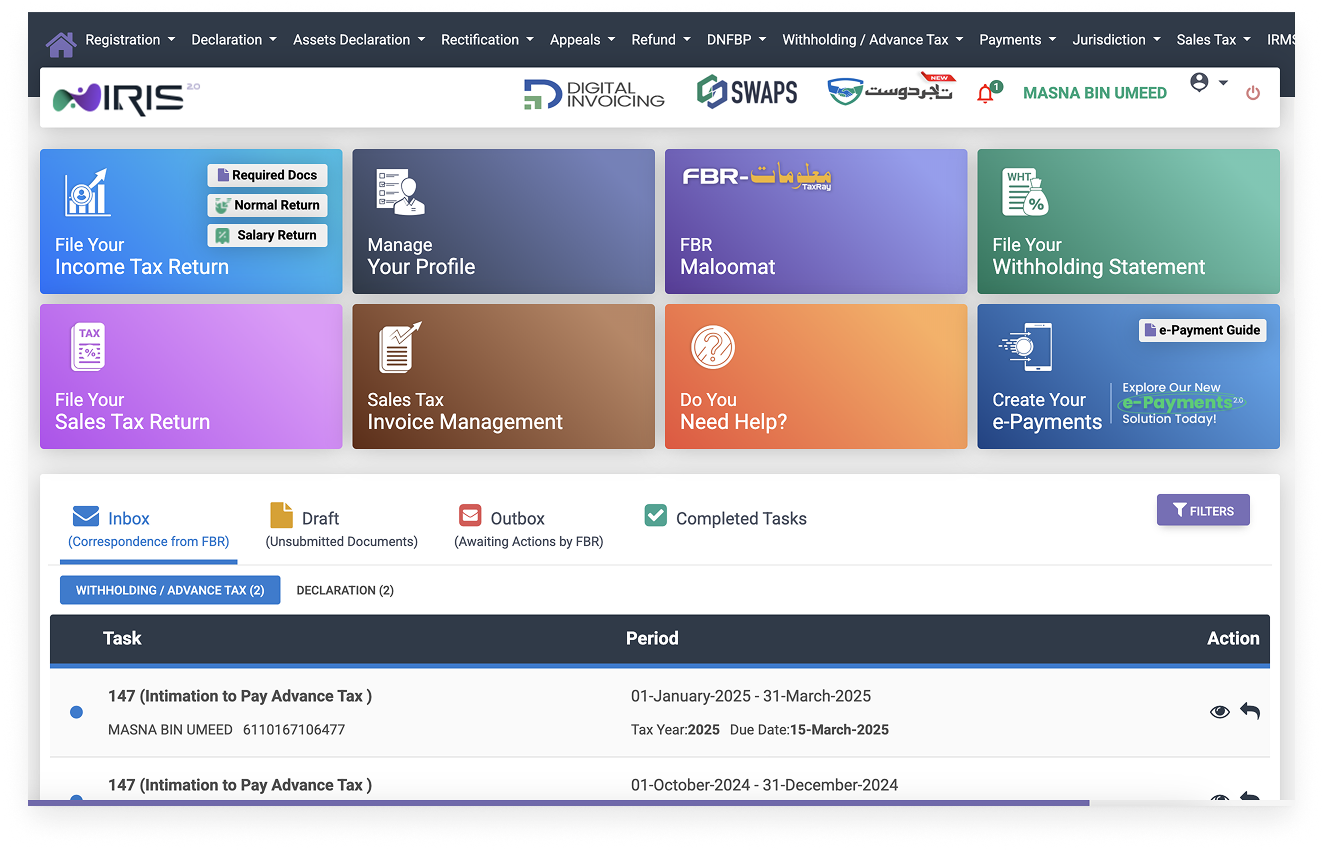The width and height of the screenshot is (1323, 850).
Task: Click the e-Payments phone icon
Action: click(x=1025, y=347)
